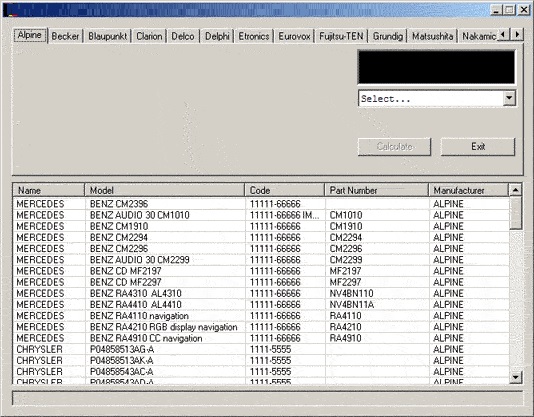Select the BENZ RA4910 CC navigation row
This screenshot has width=534, height=417.
tap(261, 338)
